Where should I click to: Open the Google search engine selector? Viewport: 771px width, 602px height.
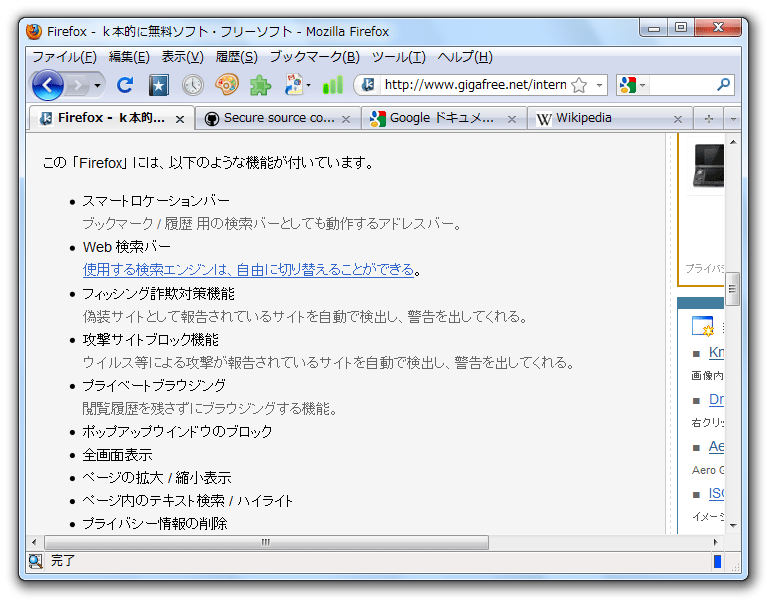(x=632, y=86)
